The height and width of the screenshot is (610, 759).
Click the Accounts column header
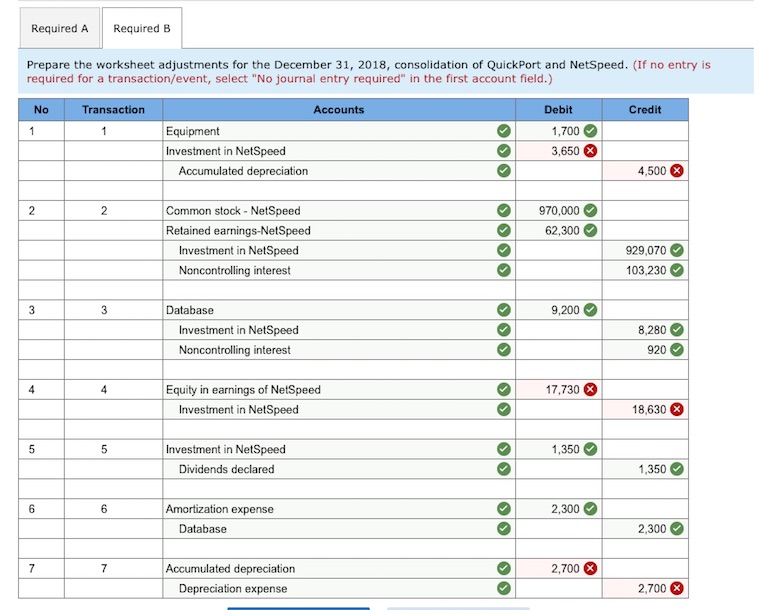(339, 110)
